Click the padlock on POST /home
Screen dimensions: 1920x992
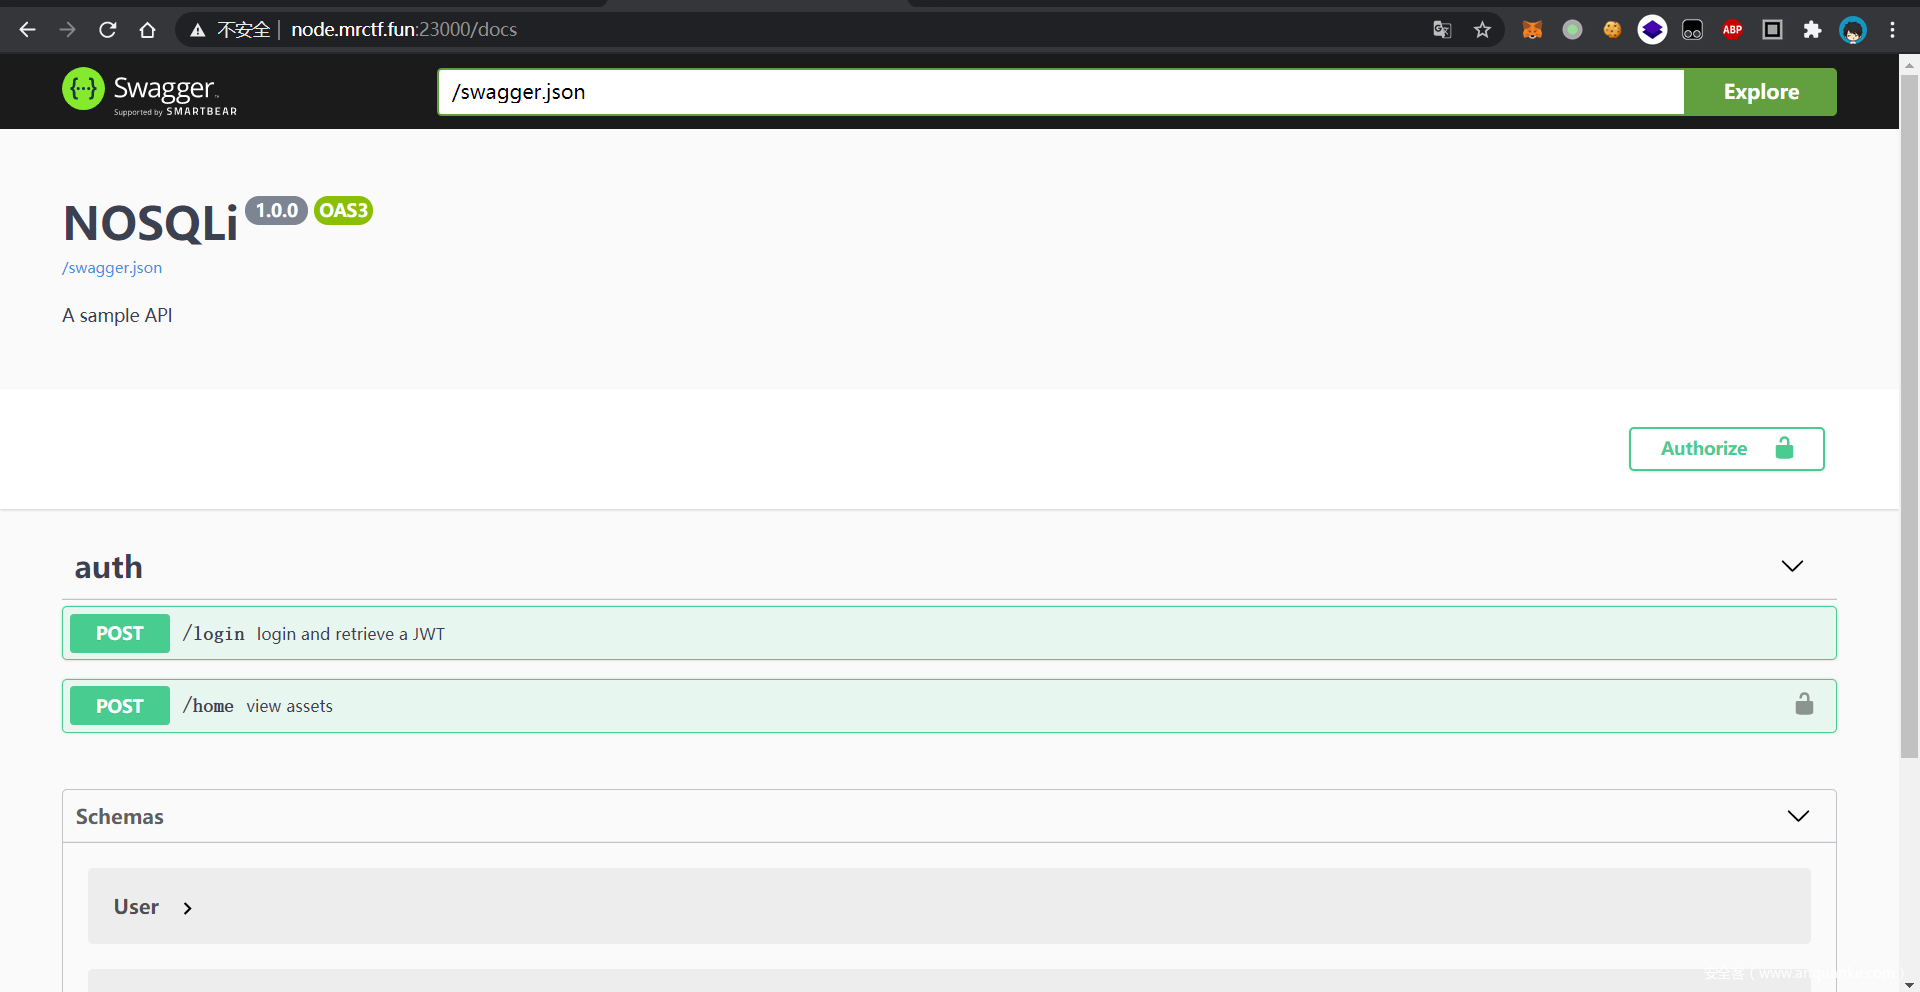[x=1804, y=705]
